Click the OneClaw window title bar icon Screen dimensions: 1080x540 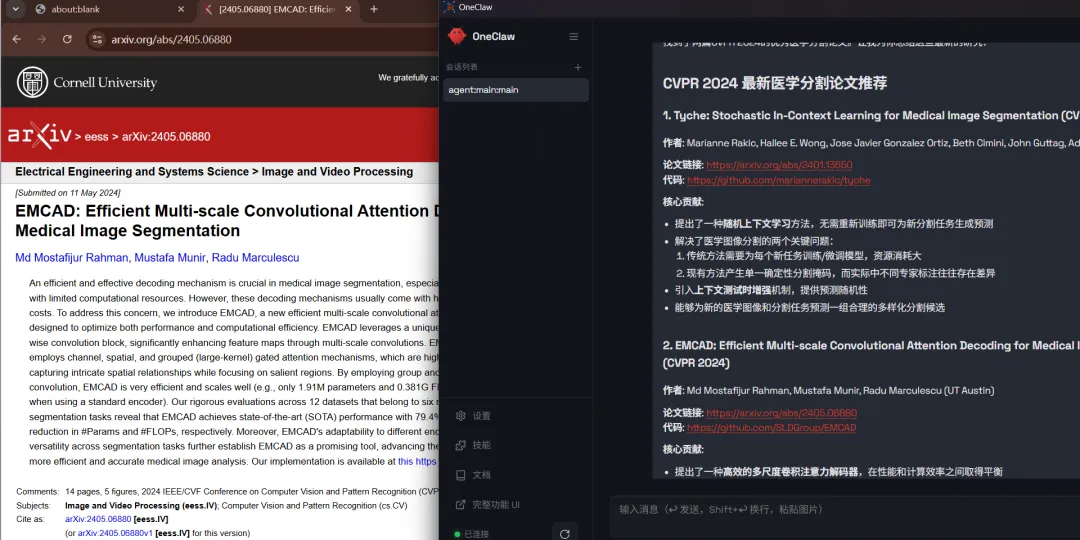[x=450, y=7]
